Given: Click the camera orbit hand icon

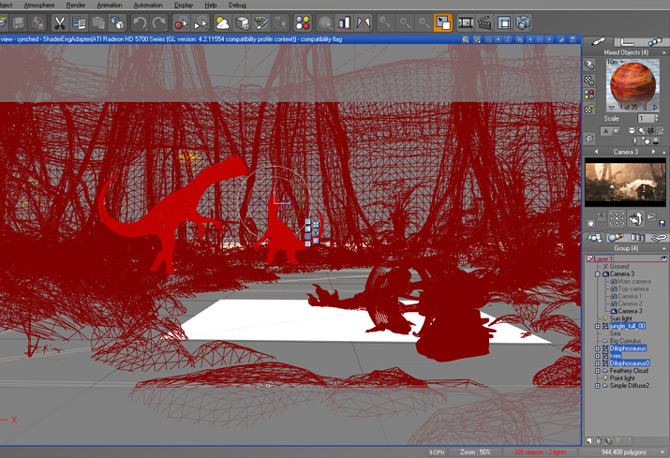Looking at the screenshot, I should point(636,218).
